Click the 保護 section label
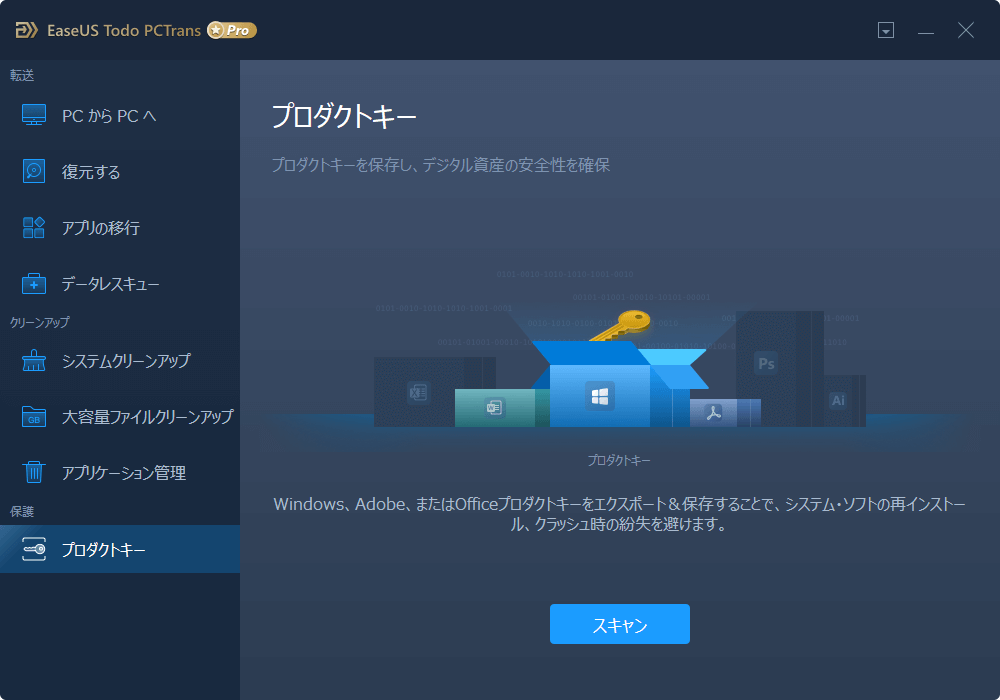 click(x=22, y=511)
